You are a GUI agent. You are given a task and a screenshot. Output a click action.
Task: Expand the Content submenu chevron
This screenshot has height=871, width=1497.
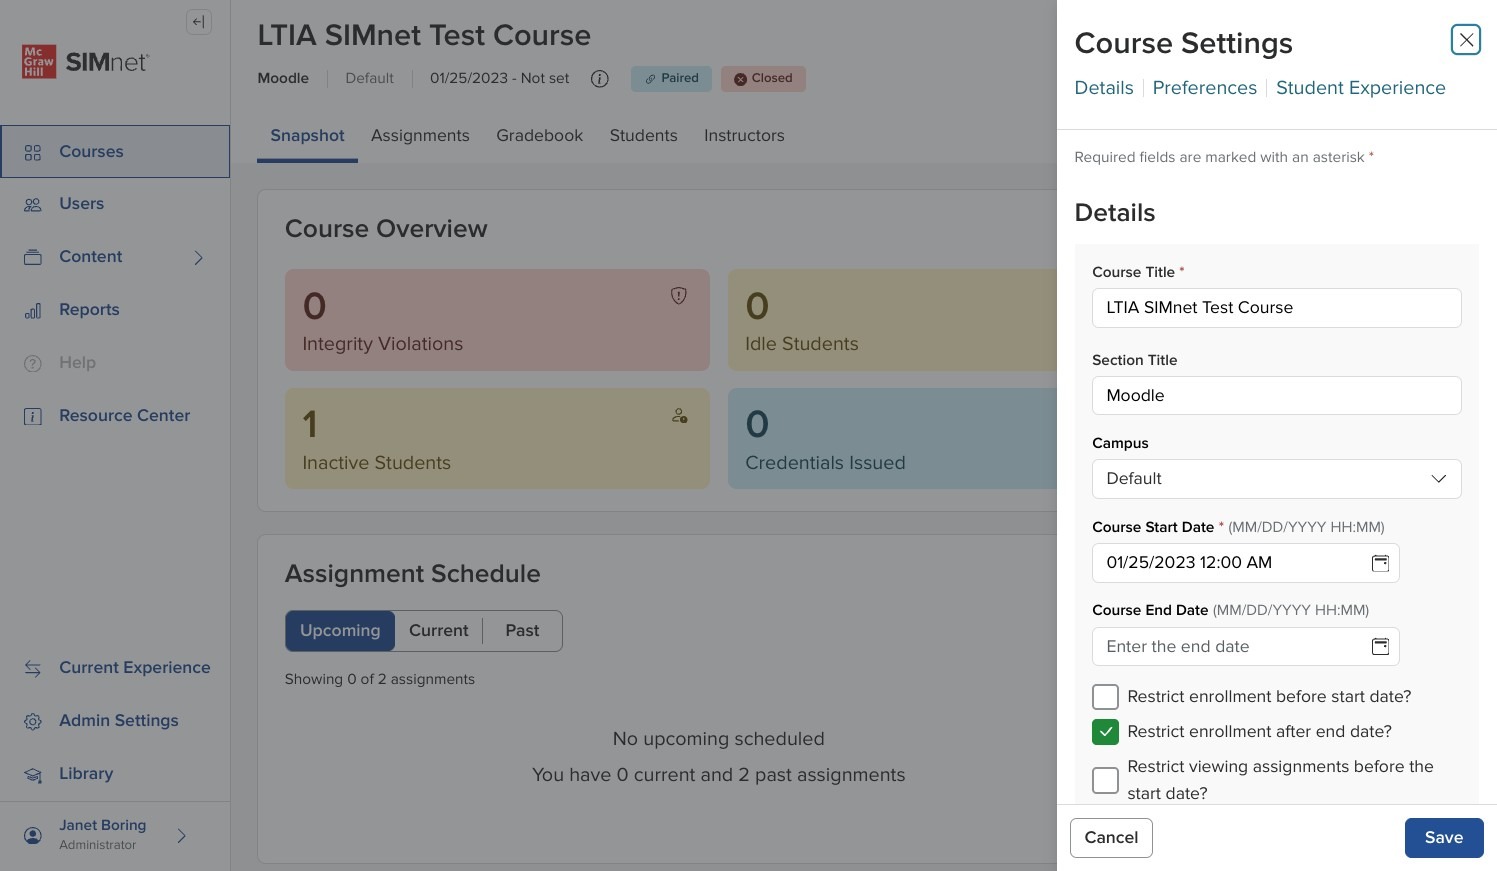[x=198, y=258]
